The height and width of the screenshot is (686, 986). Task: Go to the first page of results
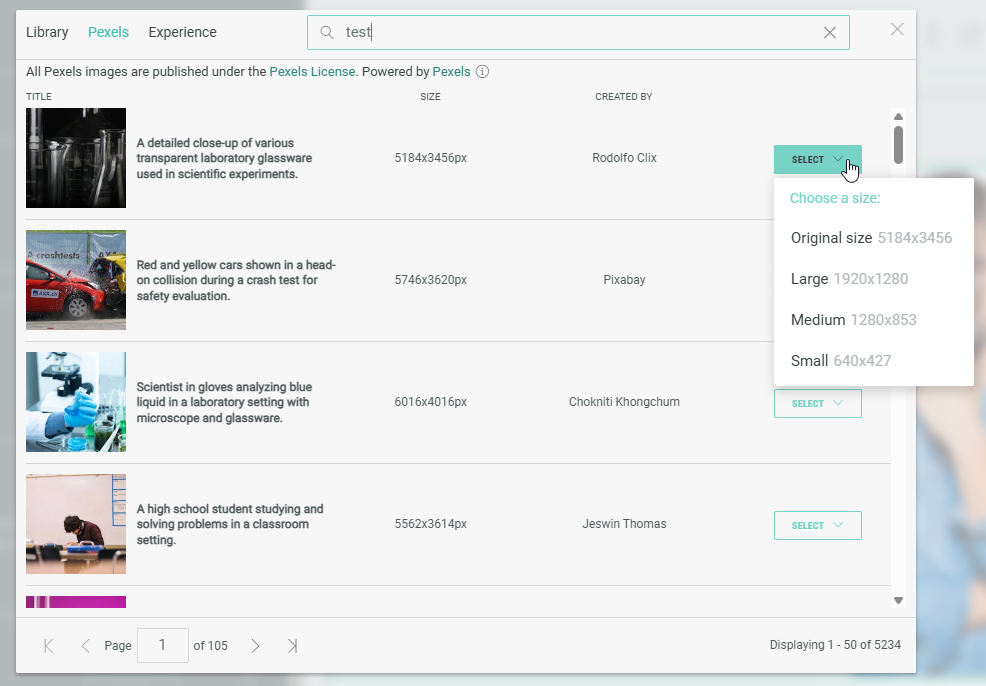click(x=48, y=646)
